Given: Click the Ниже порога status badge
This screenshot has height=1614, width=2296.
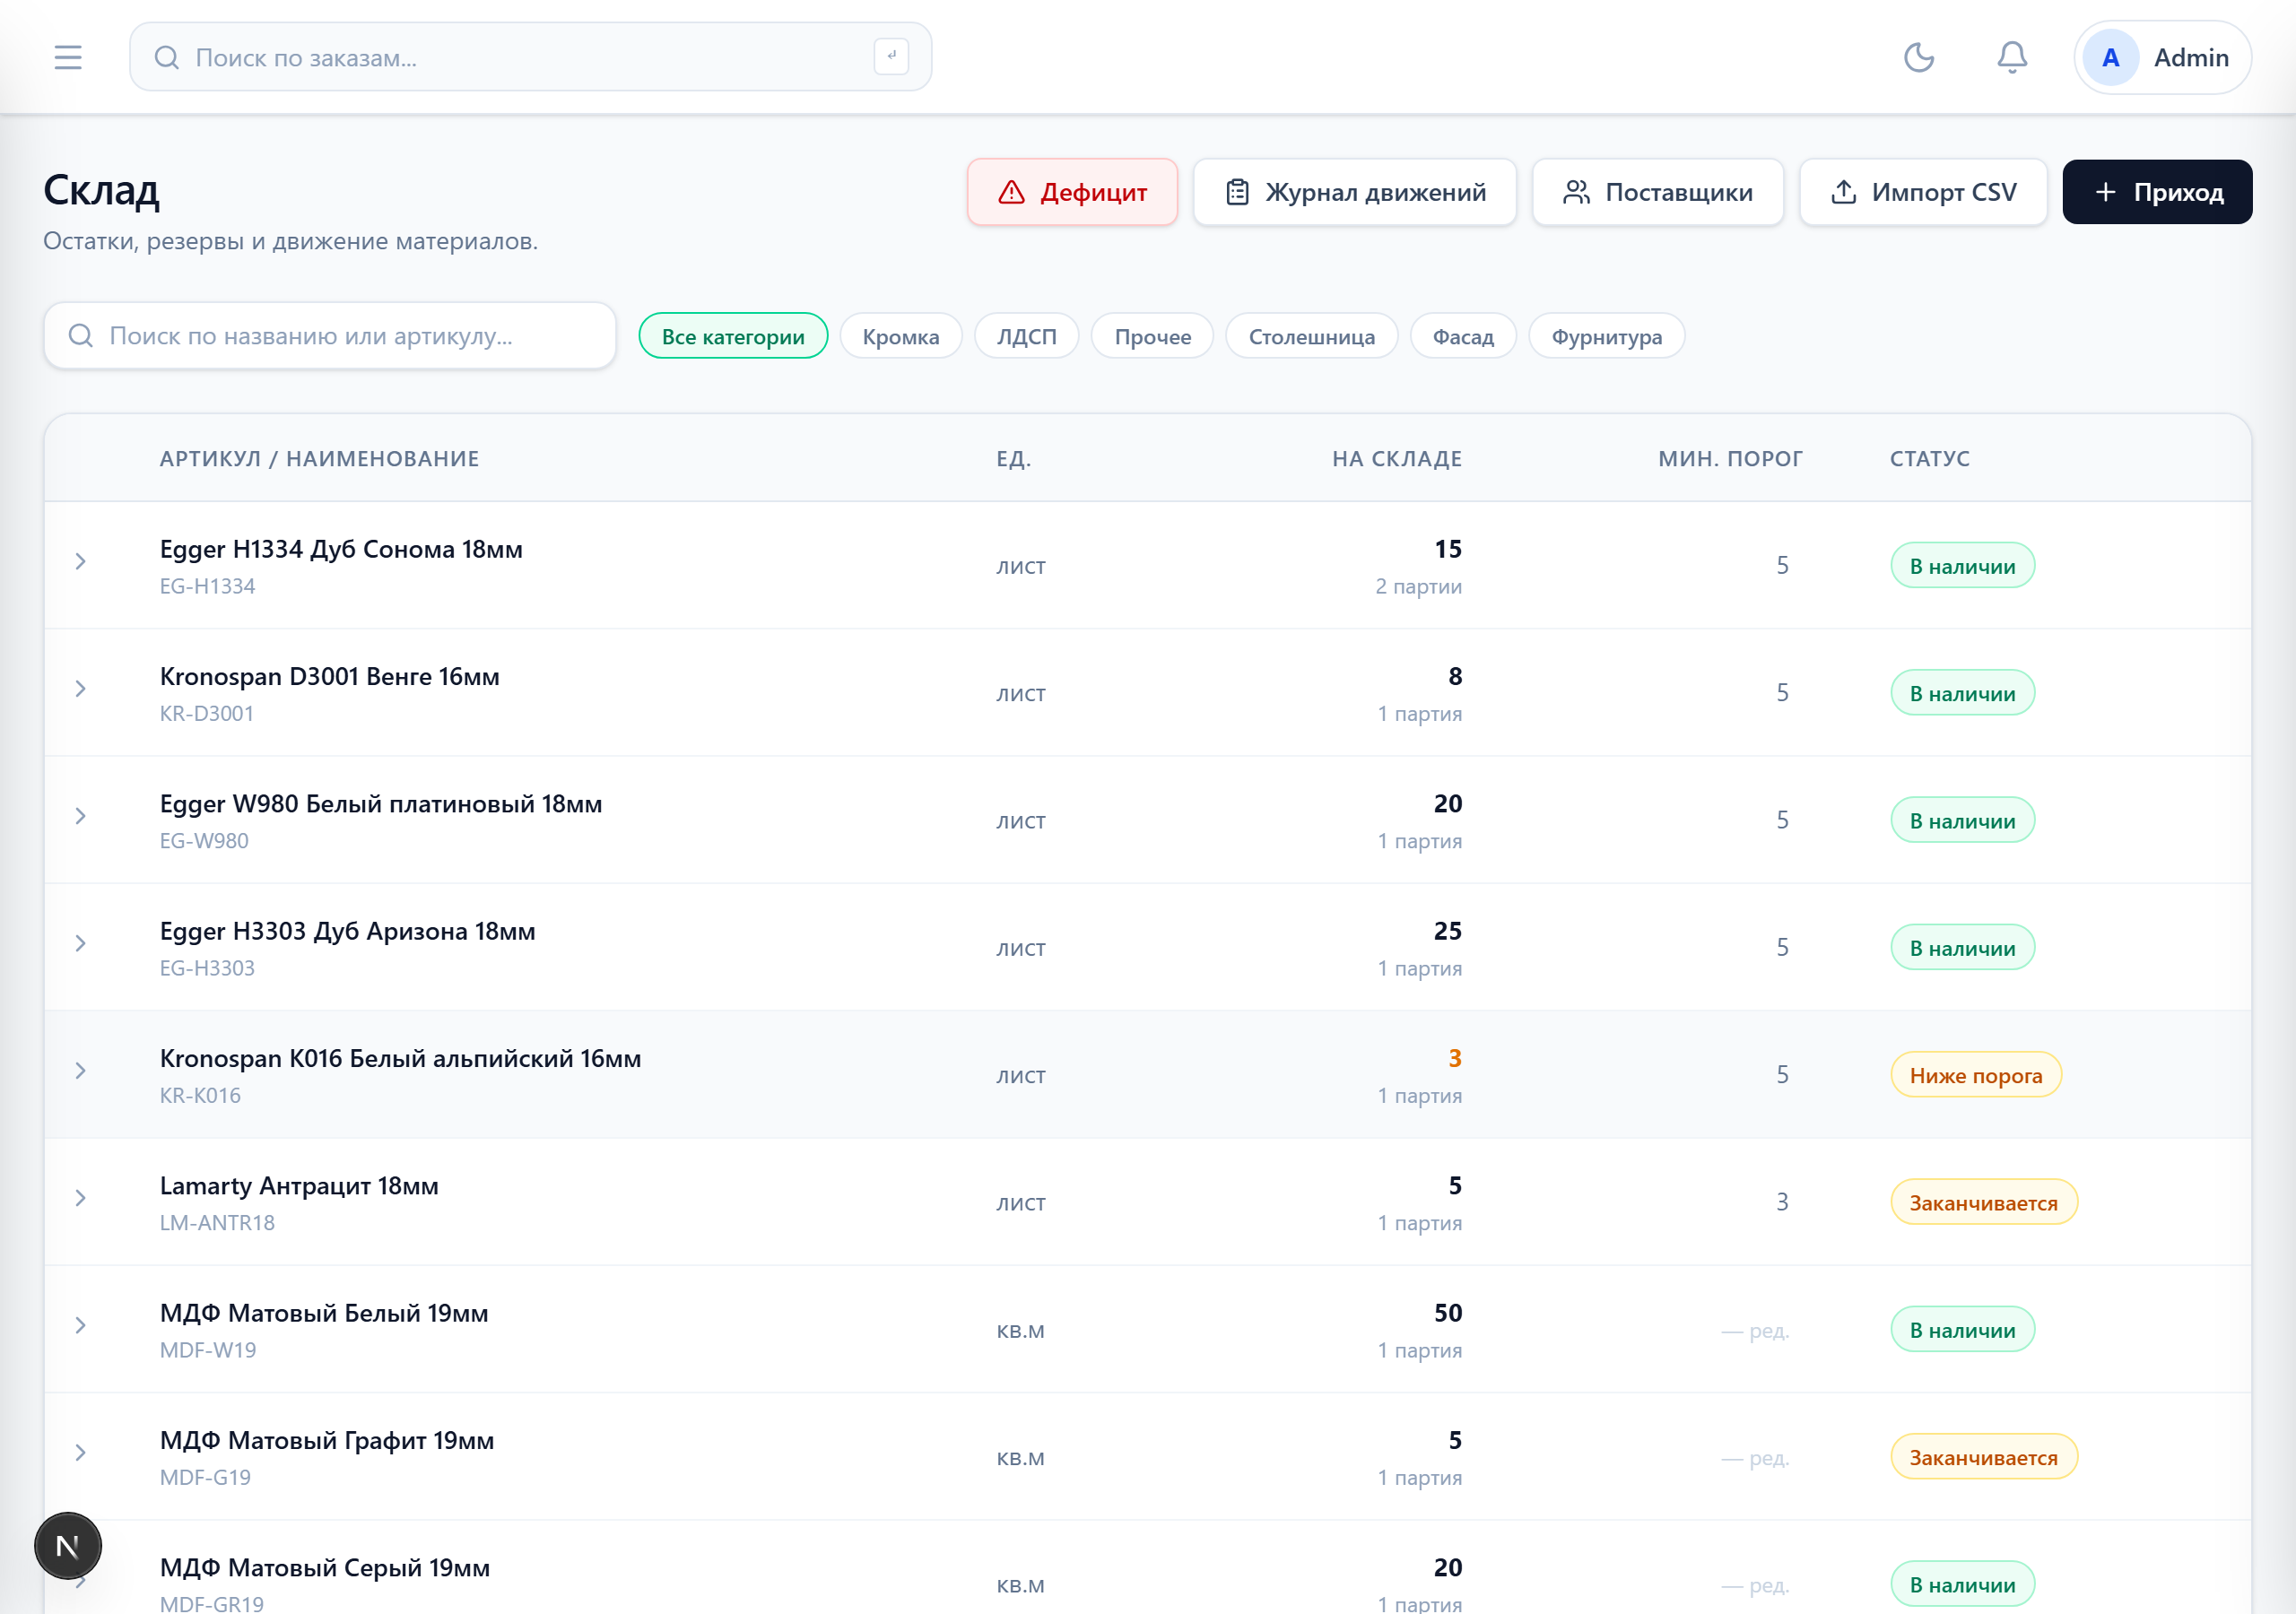Looking at the screenshot, I should [x=1975, y=1075].
